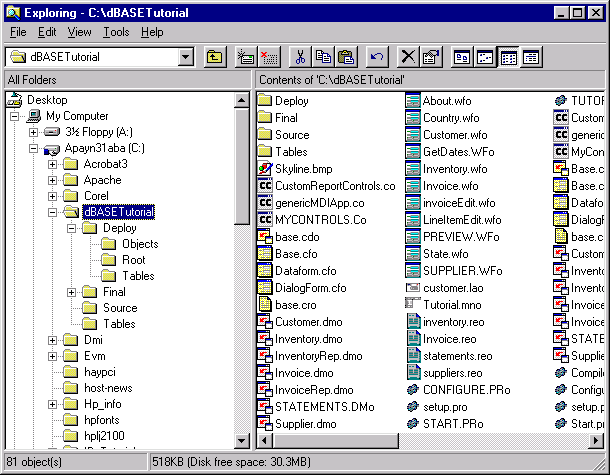610x475 pixels.
Task: Expand the 3½ Floppy (A:) node
Action: (x=33, y=132)
